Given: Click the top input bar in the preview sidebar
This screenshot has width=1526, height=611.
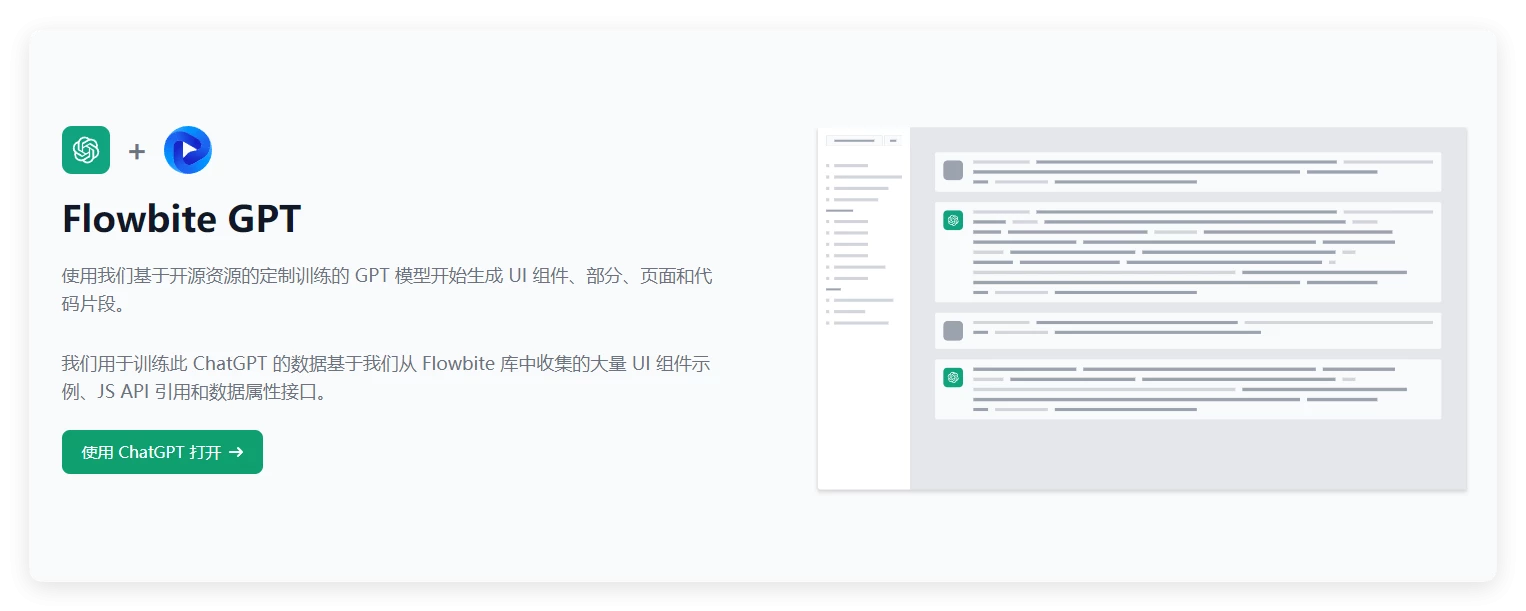Looking at the screenshot, I should point(853,141).
